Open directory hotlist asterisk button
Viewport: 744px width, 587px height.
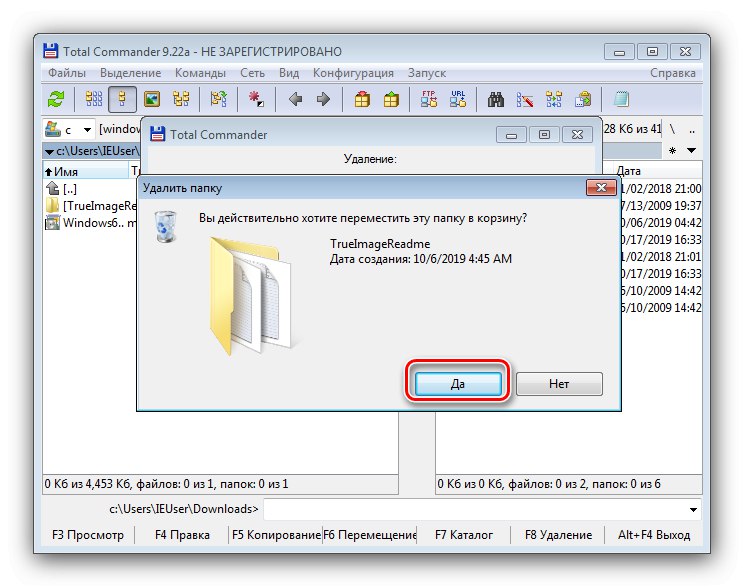click(x=672, y=151)
